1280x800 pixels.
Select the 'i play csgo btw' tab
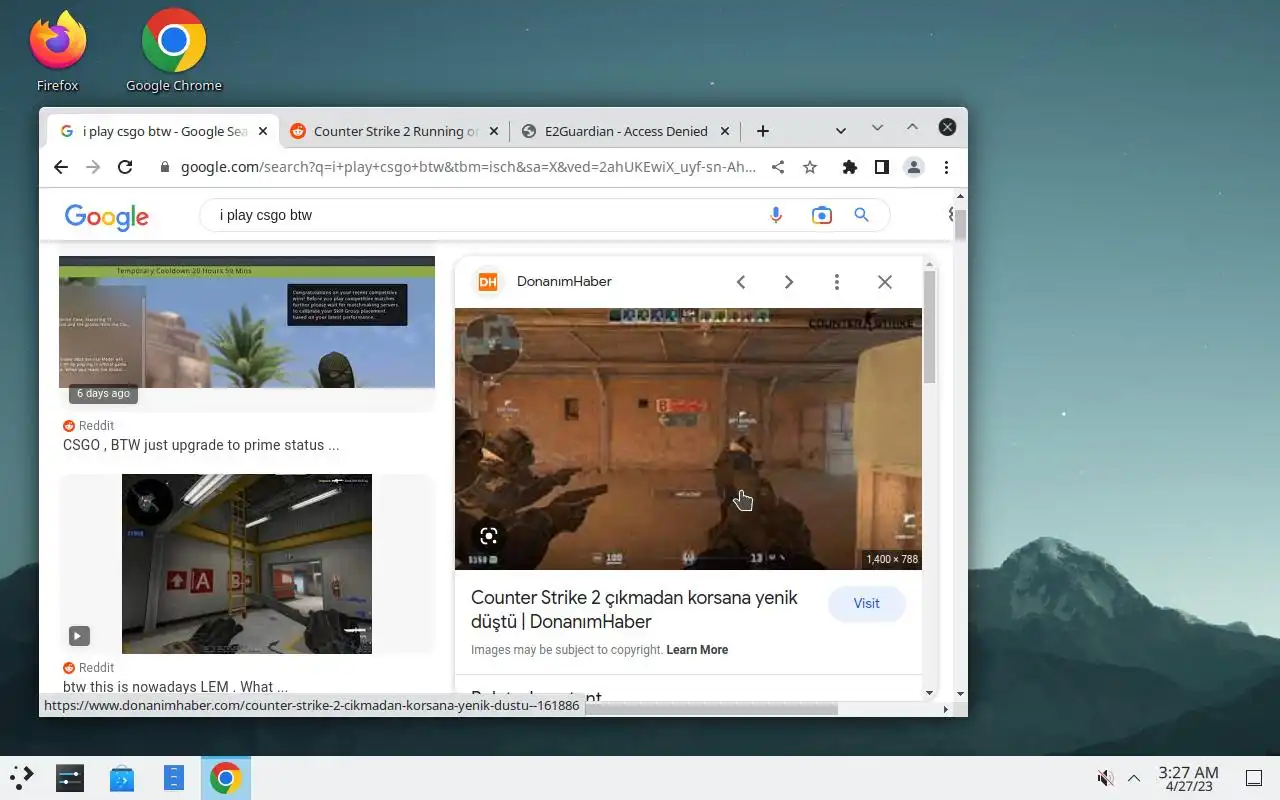(x=163, y=131)
